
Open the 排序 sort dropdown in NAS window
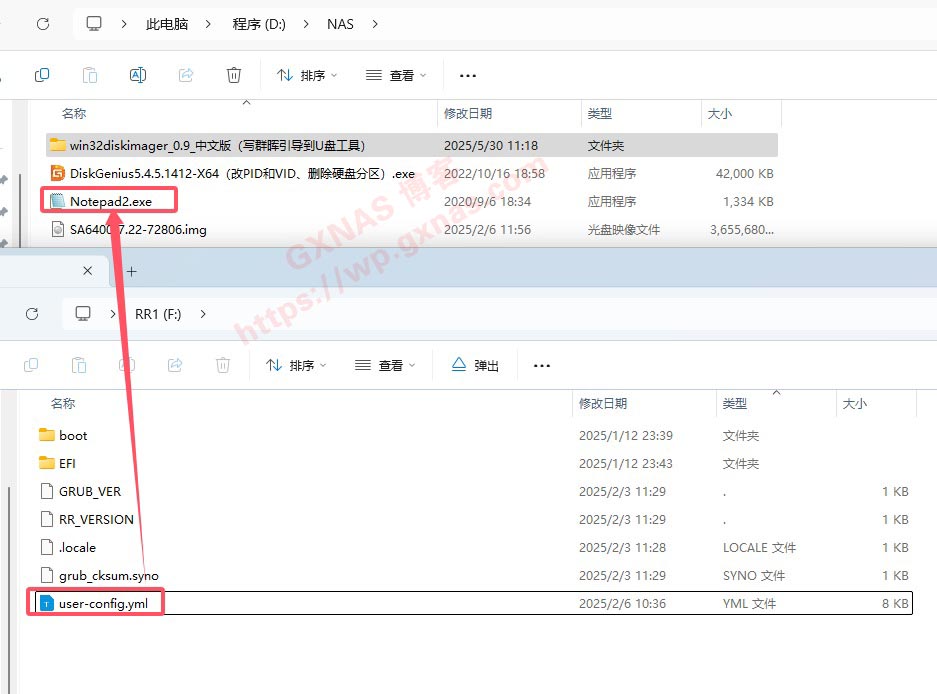(307, 75)
